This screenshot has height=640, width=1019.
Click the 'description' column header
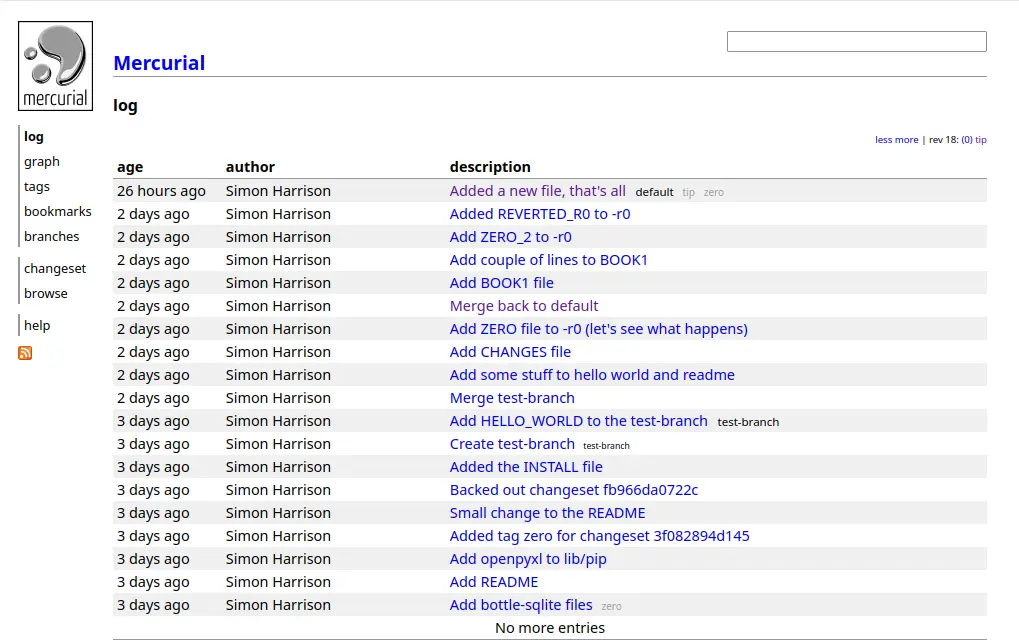coord(490,167)
